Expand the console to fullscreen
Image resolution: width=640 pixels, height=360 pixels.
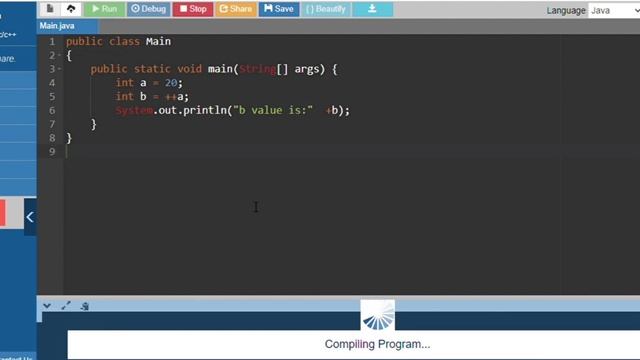(x=66, y=306)
